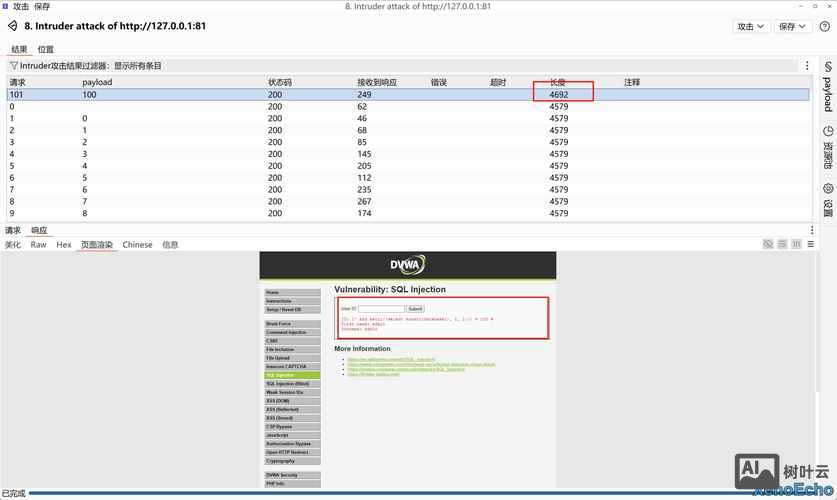Select the Chinese view tab
Viewport: 837px width, 500px height.
(137, 244)
